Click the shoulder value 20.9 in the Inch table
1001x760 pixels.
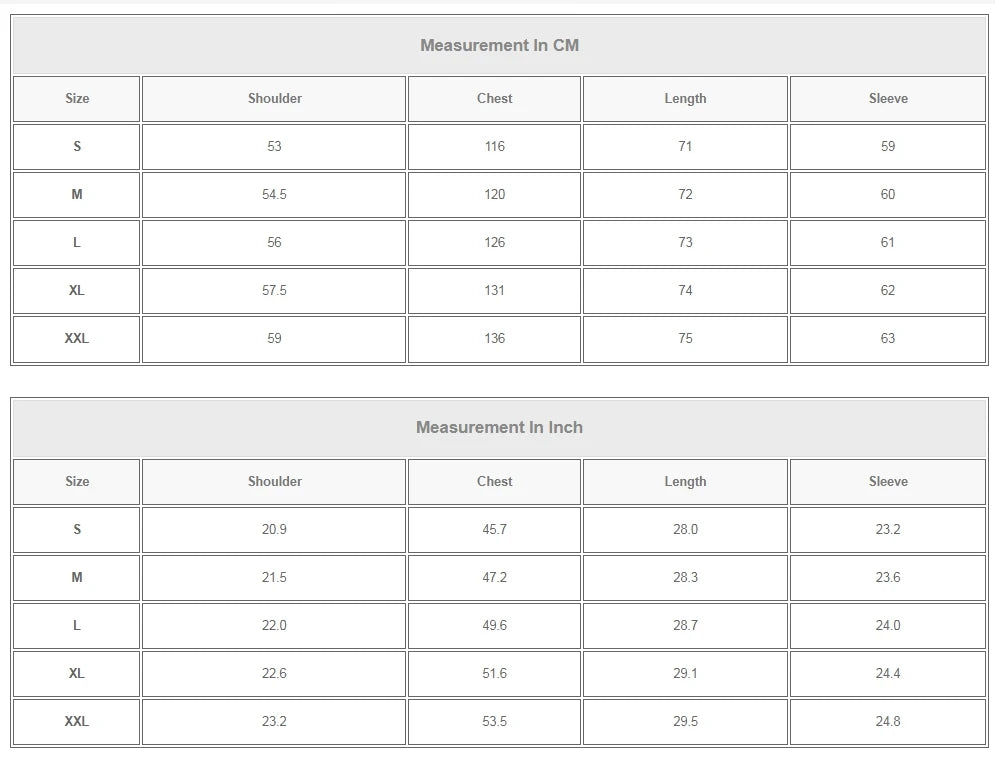pos(274,529)
